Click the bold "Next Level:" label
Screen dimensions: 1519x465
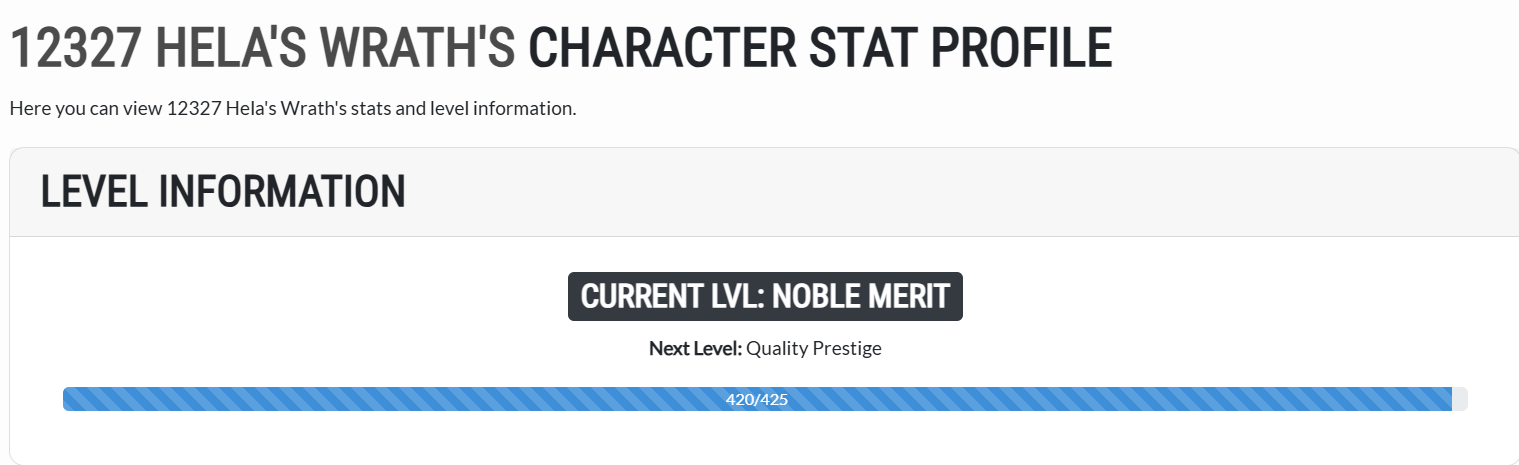(695, 349)
